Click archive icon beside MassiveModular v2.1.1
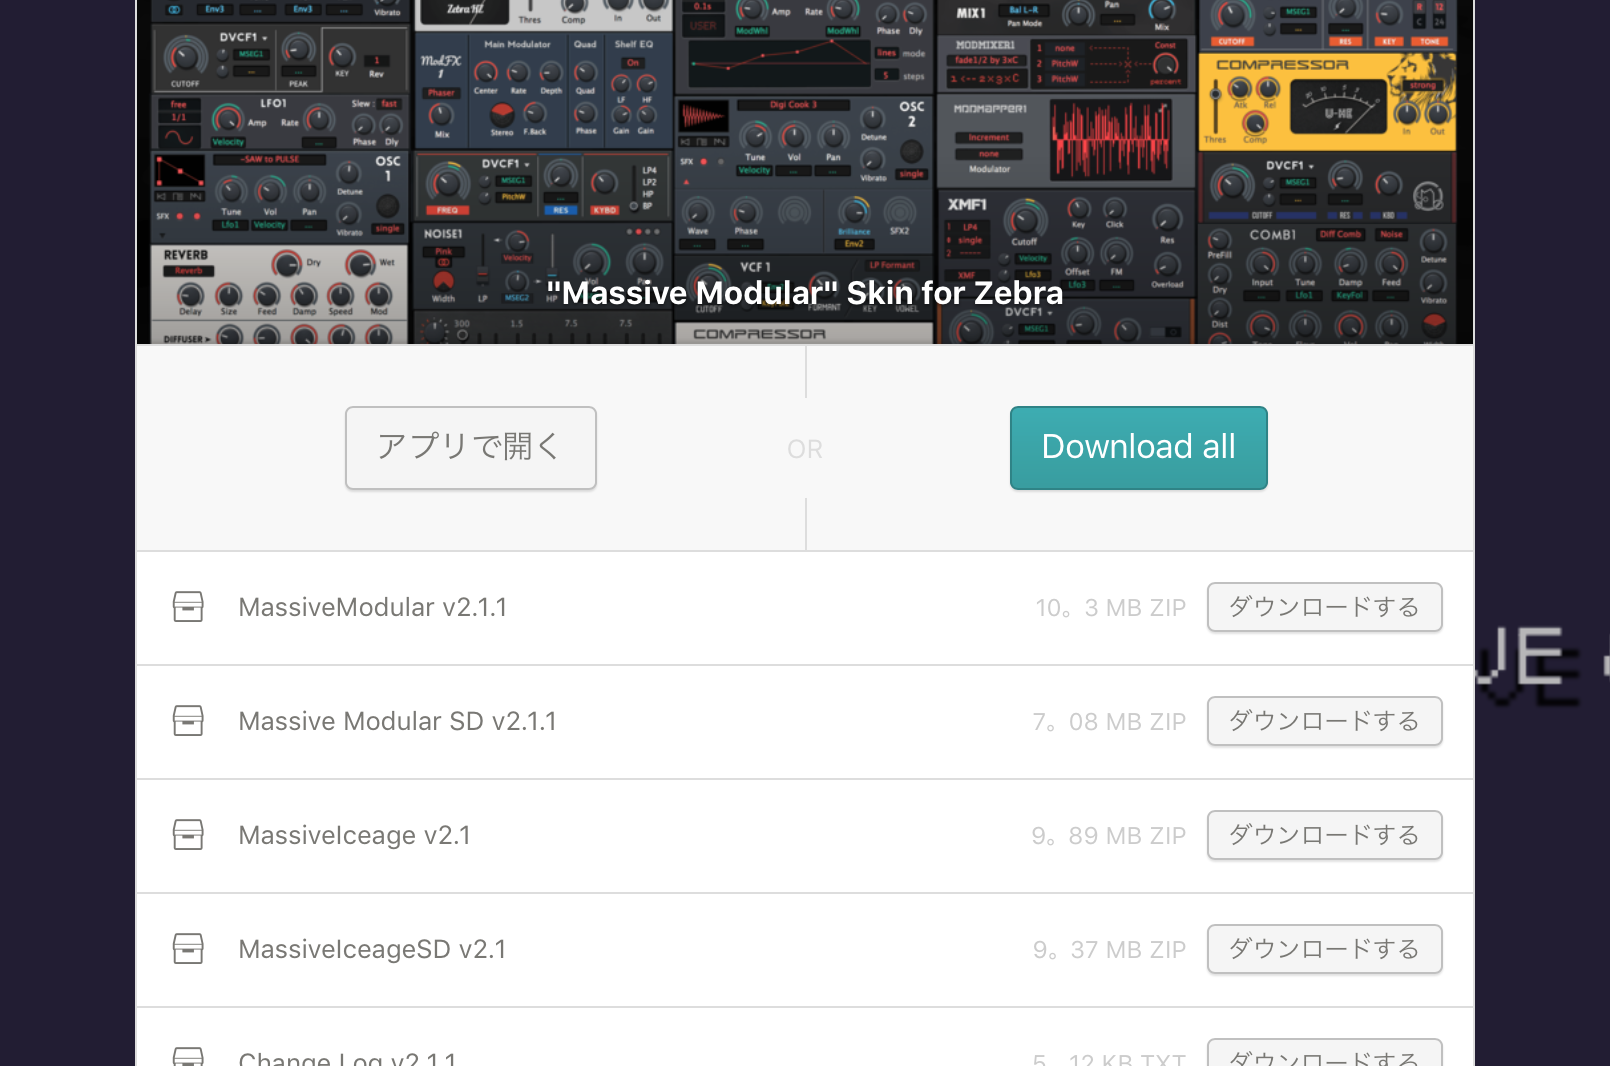 tap(188, 607)
